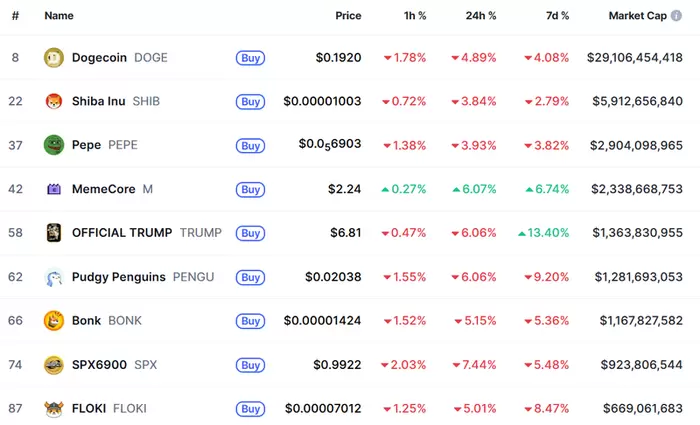Click the FLOKI coin logo icon

coord(53,409)
